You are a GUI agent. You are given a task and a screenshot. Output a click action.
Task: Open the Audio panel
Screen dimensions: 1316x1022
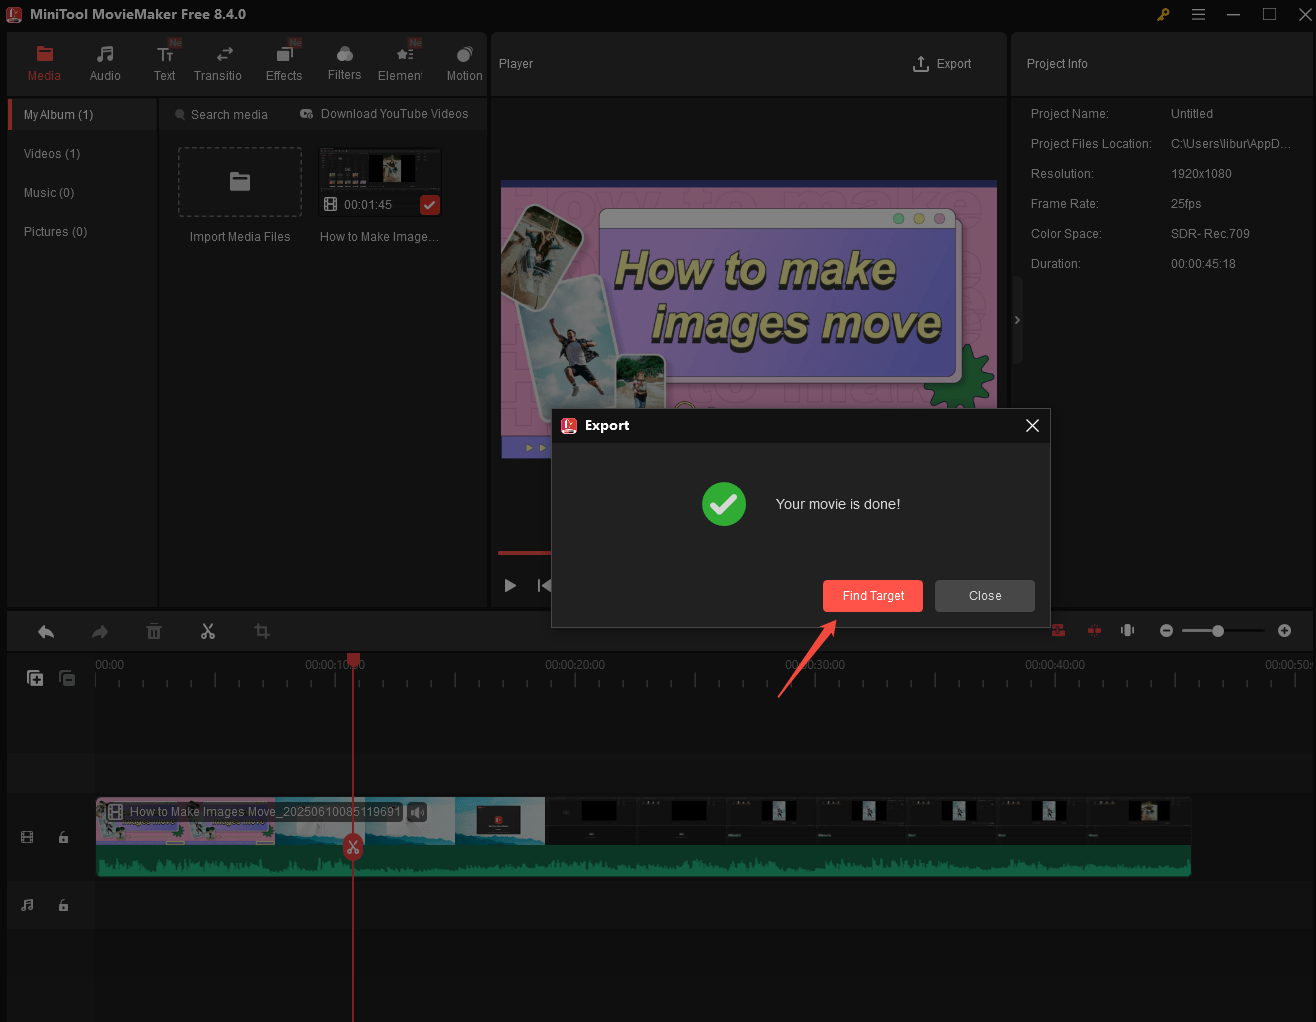pyautogui.click(x=105, y=62)
